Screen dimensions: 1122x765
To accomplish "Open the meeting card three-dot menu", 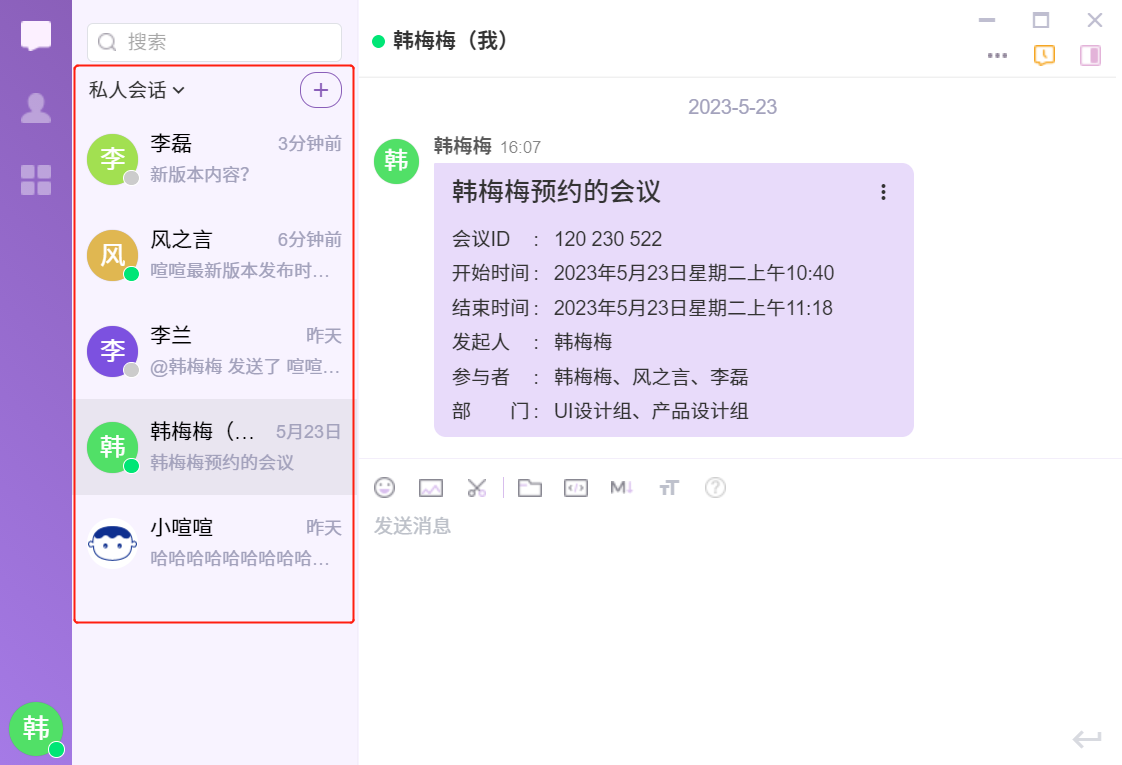I will click(x=883, y=192).
